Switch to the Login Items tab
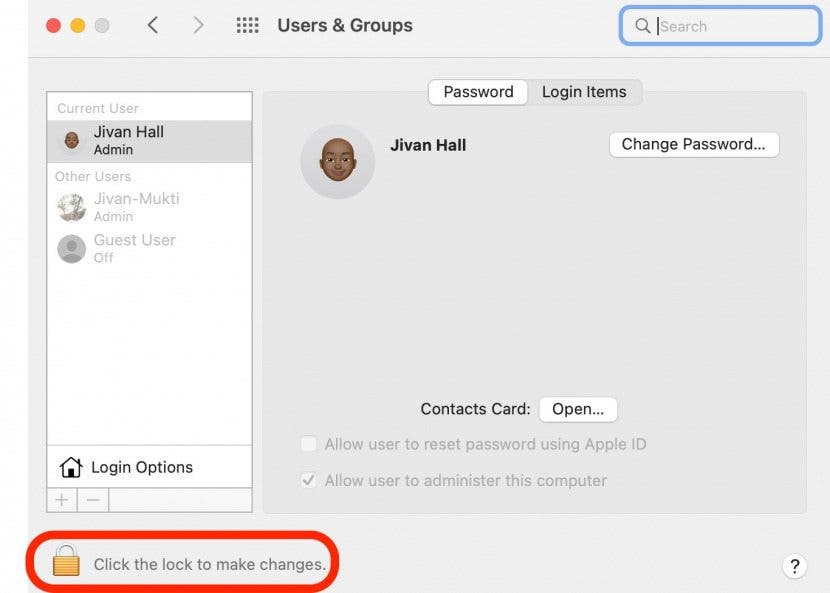This screenshot has width=830, height=593. (585, 91)
